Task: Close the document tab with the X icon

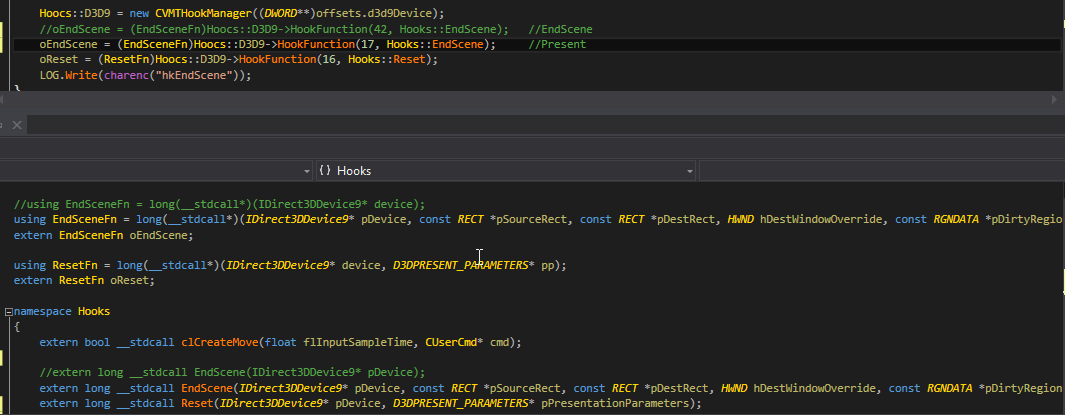Action: (x=17, y=125)
